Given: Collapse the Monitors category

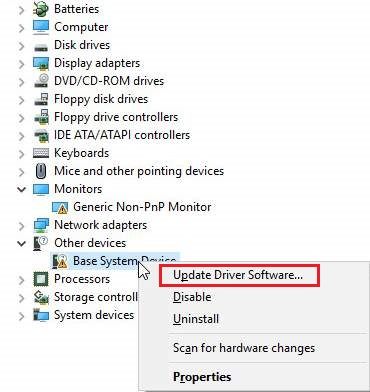Looking at the screenshot, I should 21,189.
